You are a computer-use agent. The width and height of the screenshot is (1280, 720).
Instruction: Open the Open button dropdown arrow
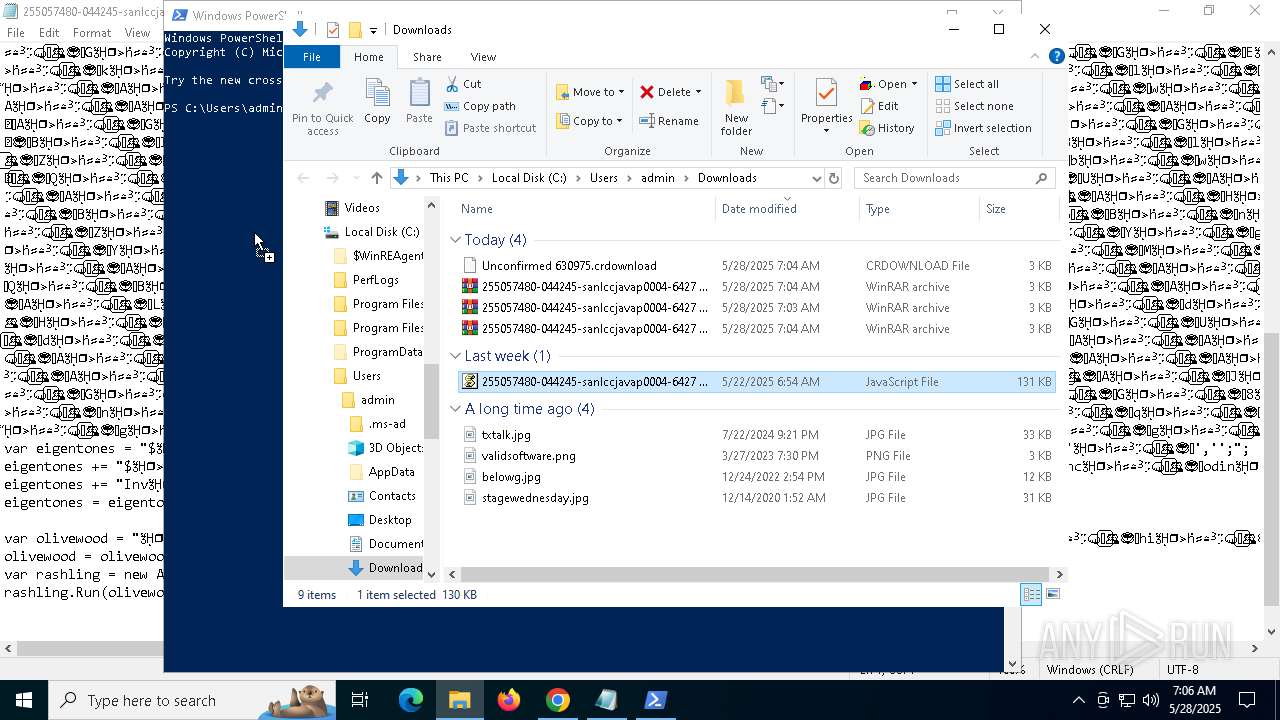914,84
